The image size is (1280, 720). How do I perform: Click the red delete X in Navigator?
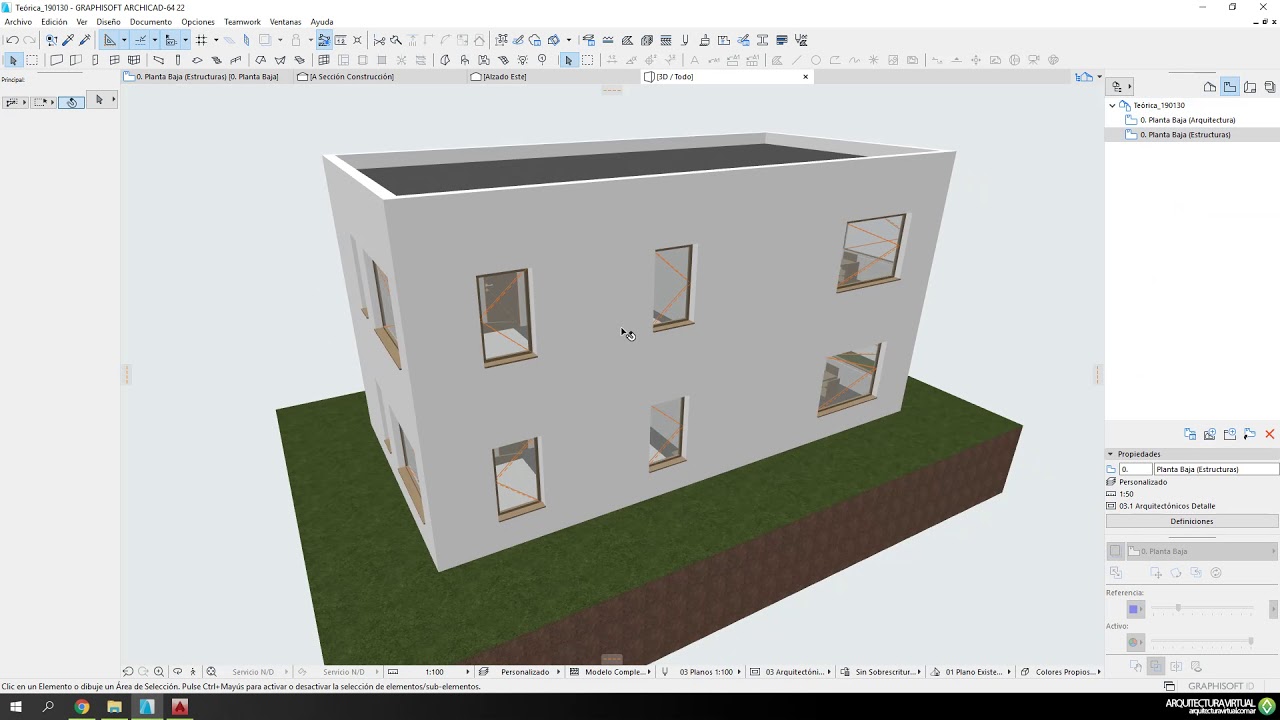pos(1270,434)
